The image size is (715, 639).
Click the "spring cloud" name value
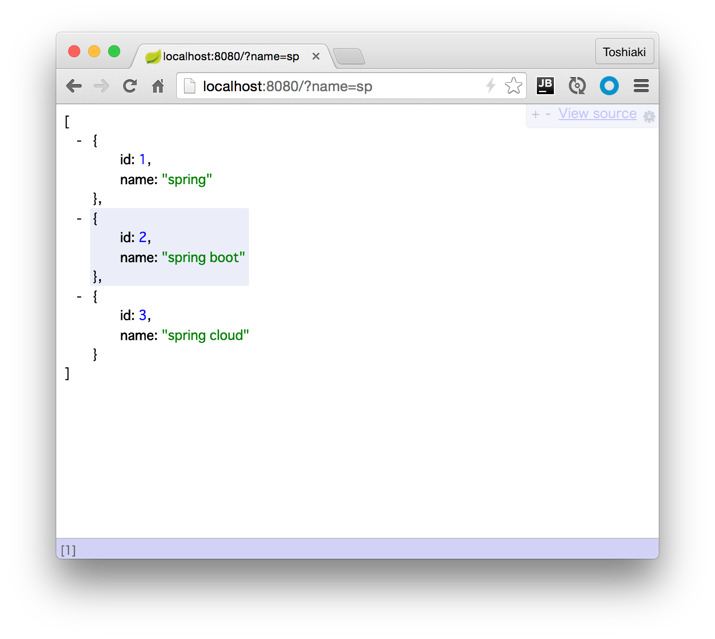(x=205, y=335)
